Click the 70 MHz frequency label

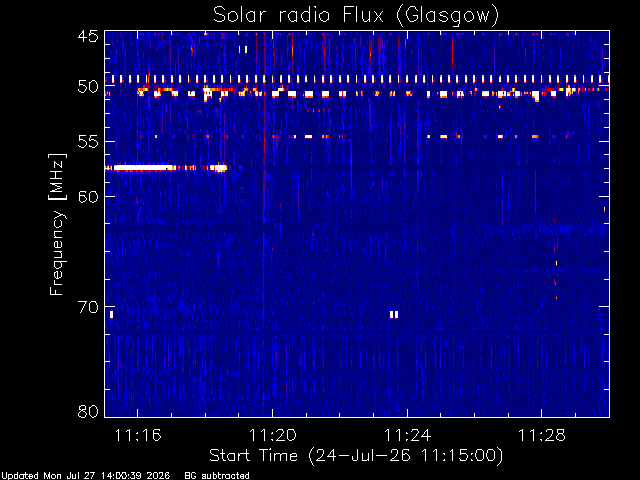[x=88, y=307]
